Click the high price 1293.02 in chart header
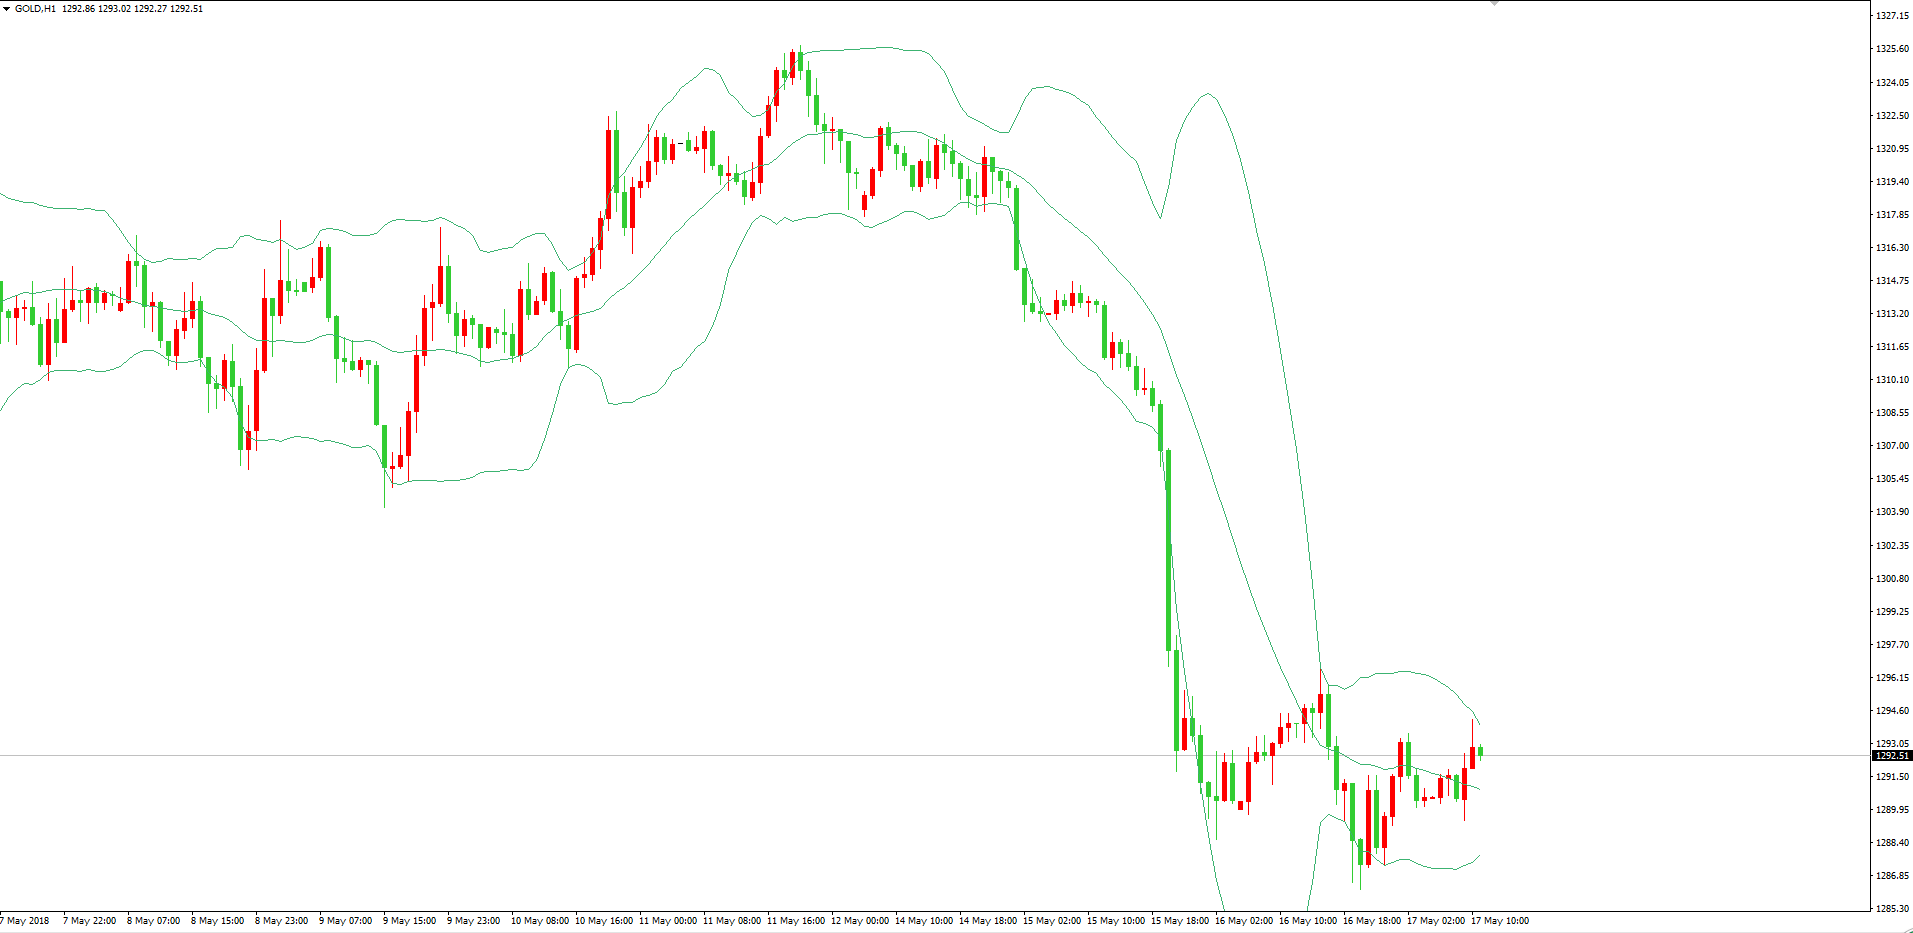Viewport: 1913px width, 933px height. [114, 9]
